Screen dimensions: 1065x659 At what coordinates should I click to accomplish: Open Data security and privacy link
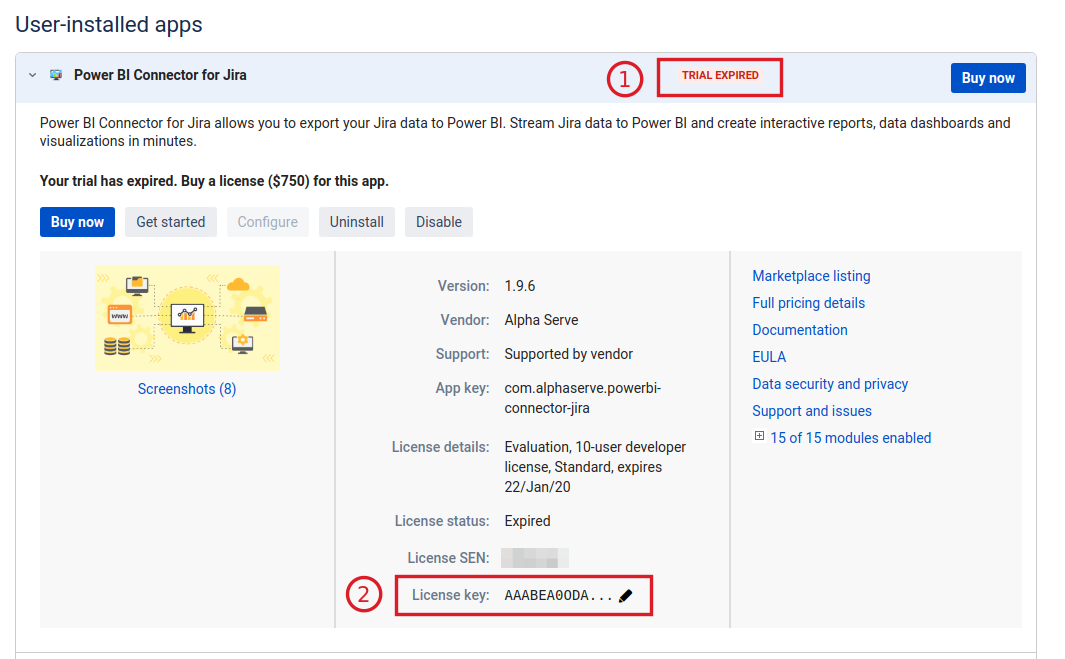pyautogui.click(x=830, y=384)
